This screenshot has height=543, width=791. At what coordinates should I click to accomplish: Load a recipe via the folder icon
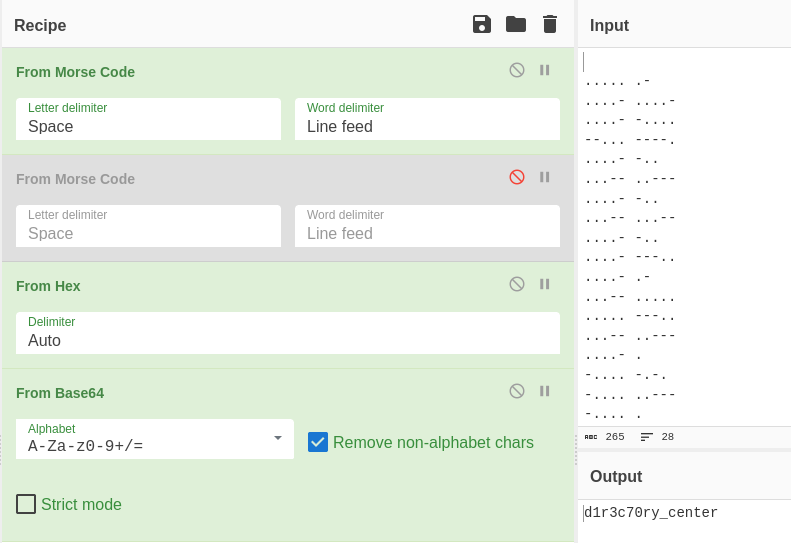[516, 24]
